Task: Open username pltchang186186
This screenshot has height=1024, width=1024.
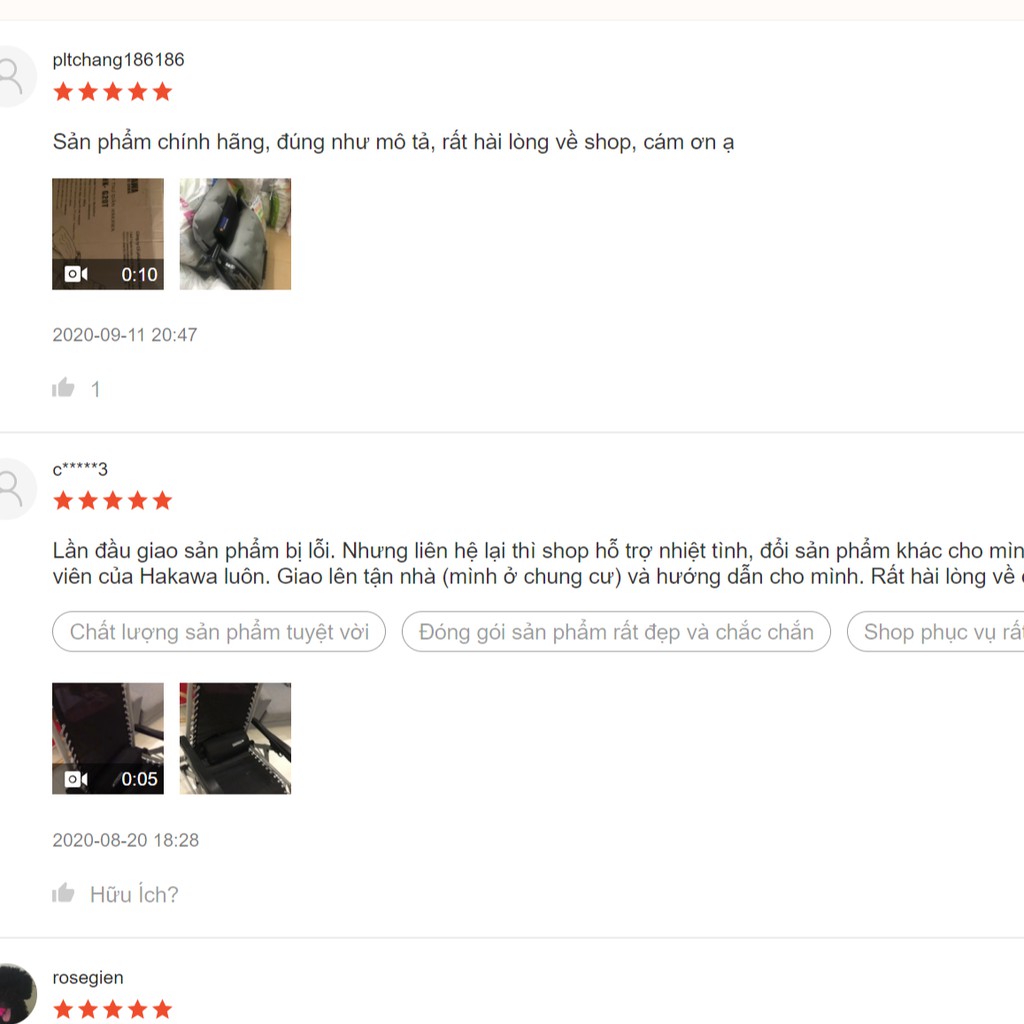Action: click(x=118, y=59)
